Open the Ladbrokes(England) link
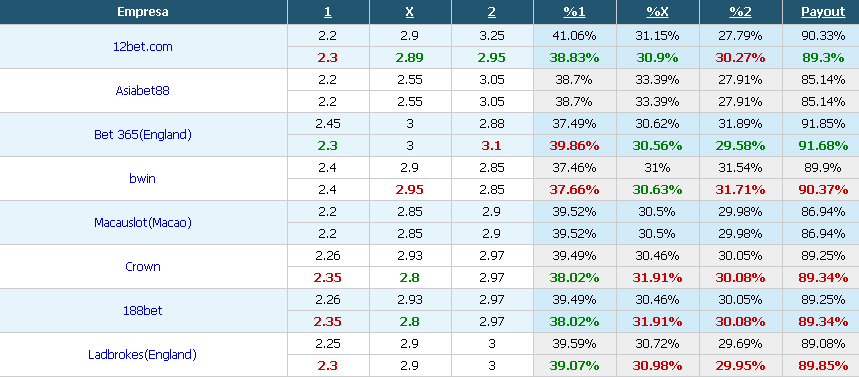The height and width of the screenshot is (377, 859). coord(142,355)
